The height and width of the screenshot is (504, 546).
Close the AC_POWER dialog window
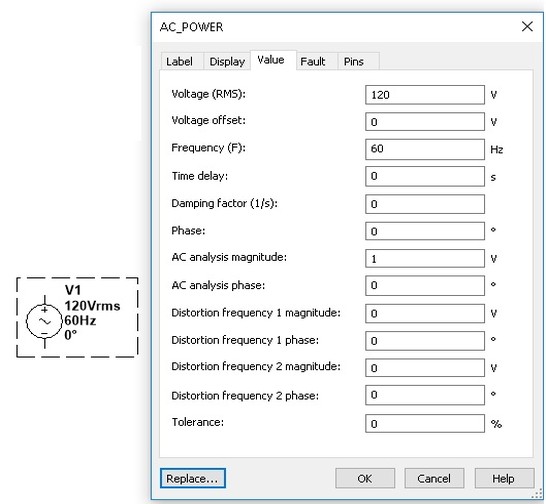click(527, 26)
